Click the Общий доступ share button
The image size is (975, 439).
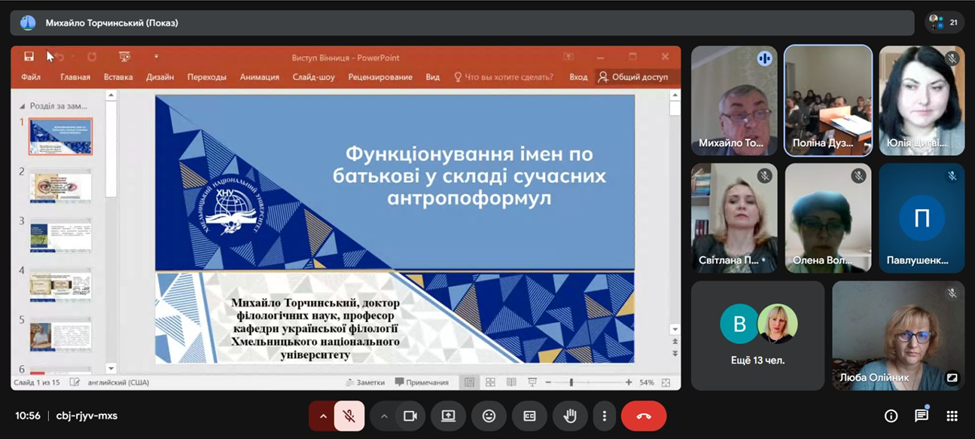[x=633, y=77]
